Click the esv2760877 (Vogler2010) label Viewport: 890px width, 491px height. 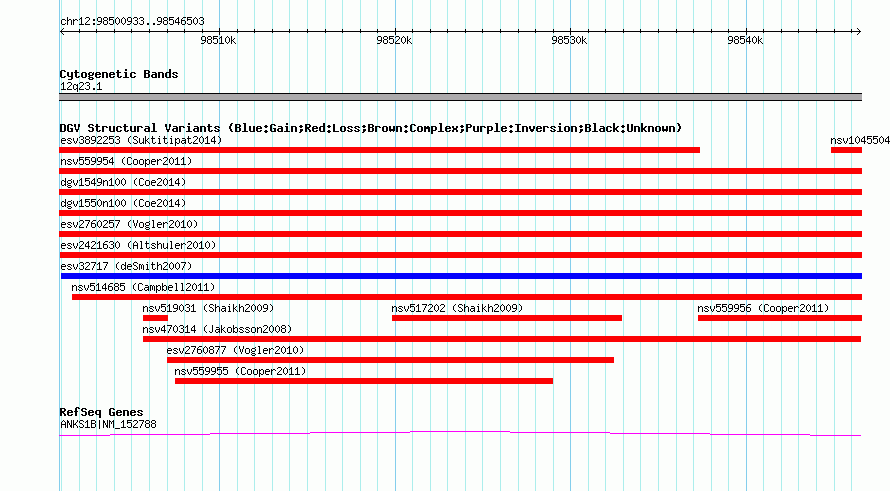[235, 350]
